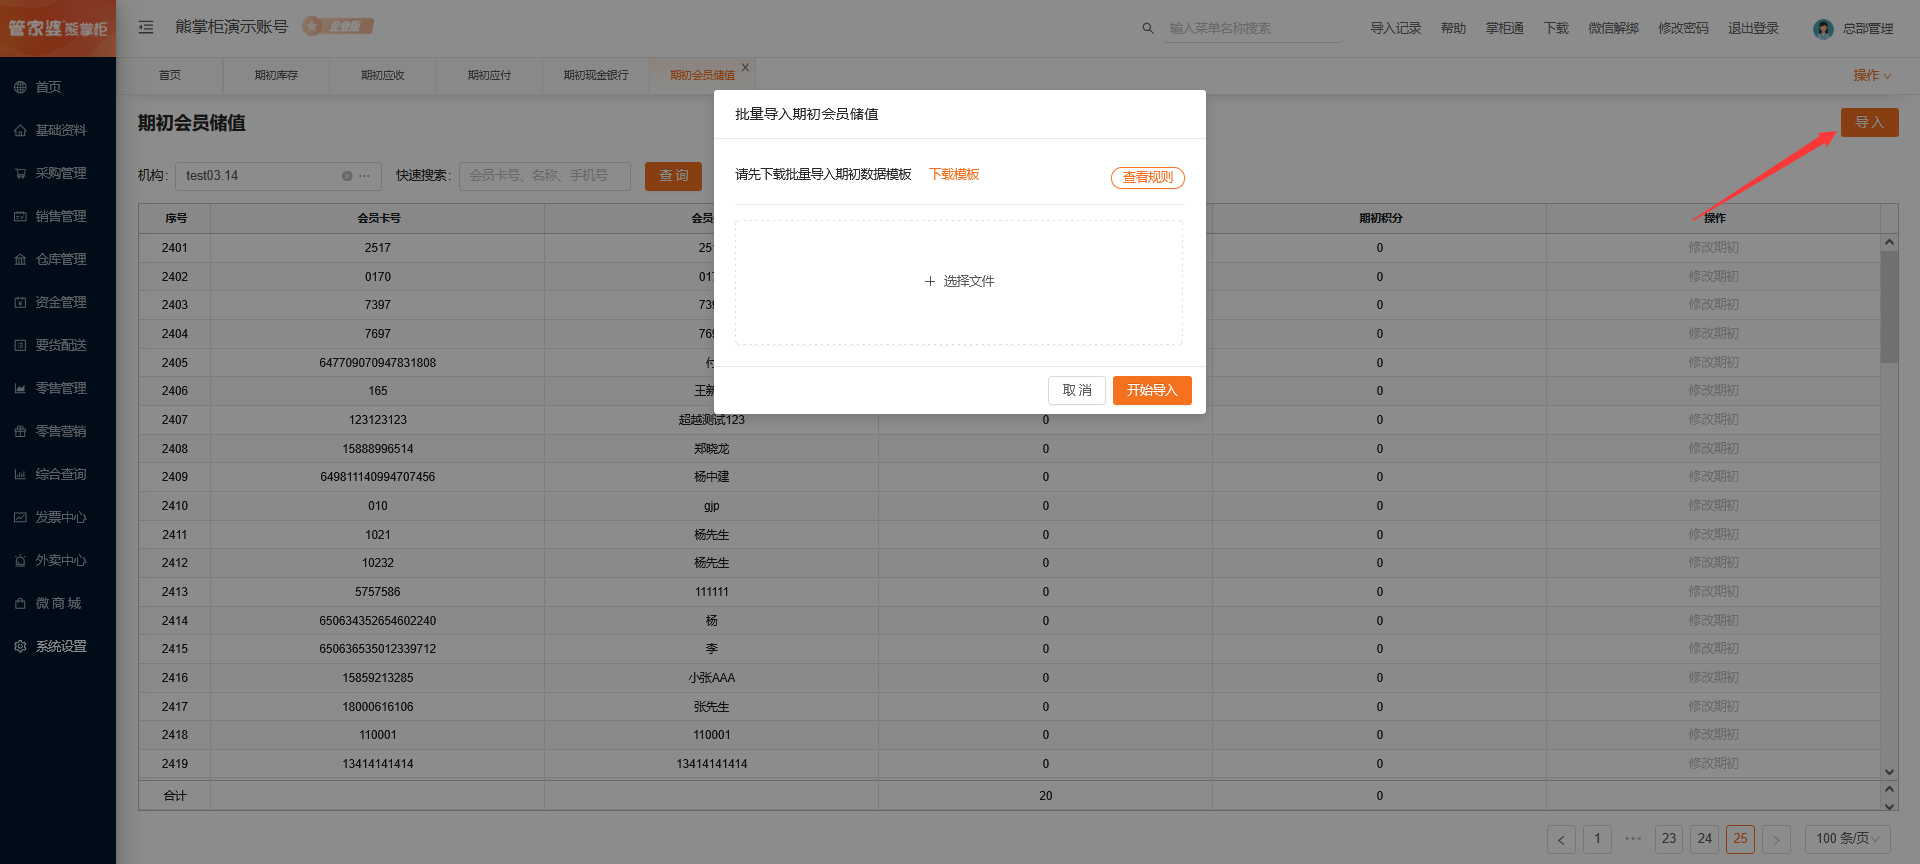Click 取消 to cancel import

click(1077, 390)
